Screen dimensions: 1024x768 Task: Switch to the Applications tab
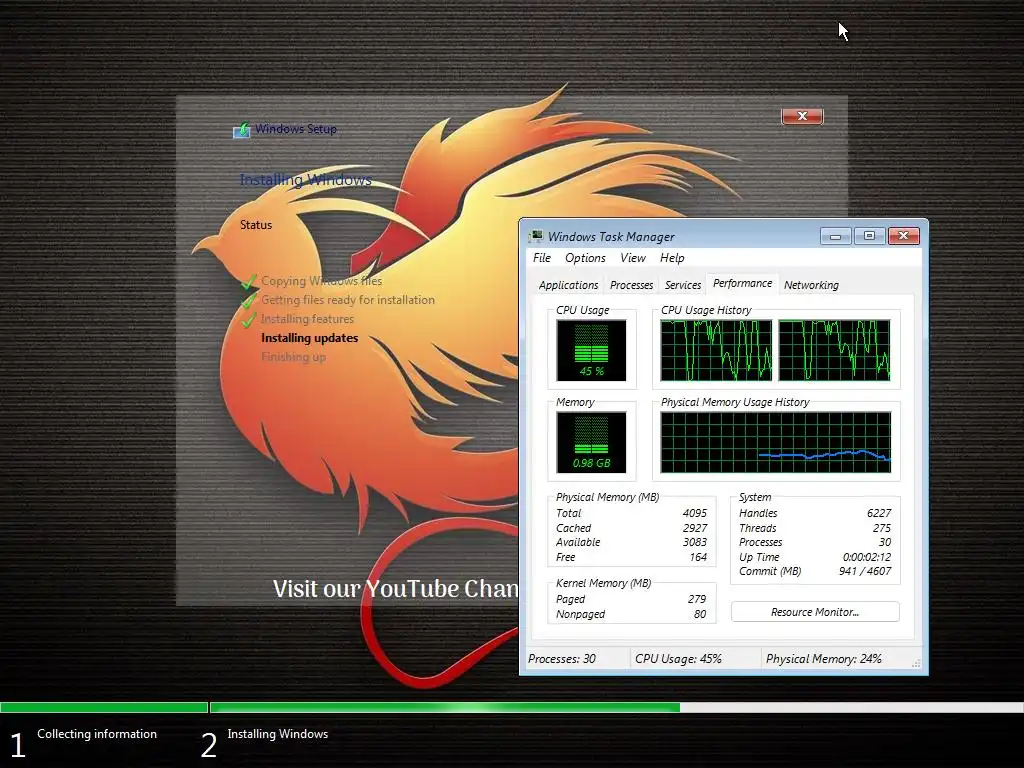568,285
